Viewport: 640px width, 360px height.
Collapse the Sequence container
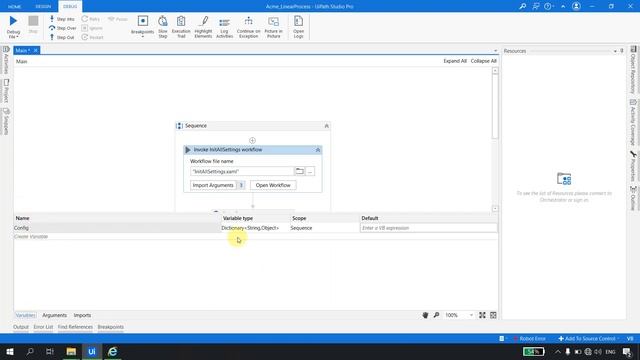point(327,126)
